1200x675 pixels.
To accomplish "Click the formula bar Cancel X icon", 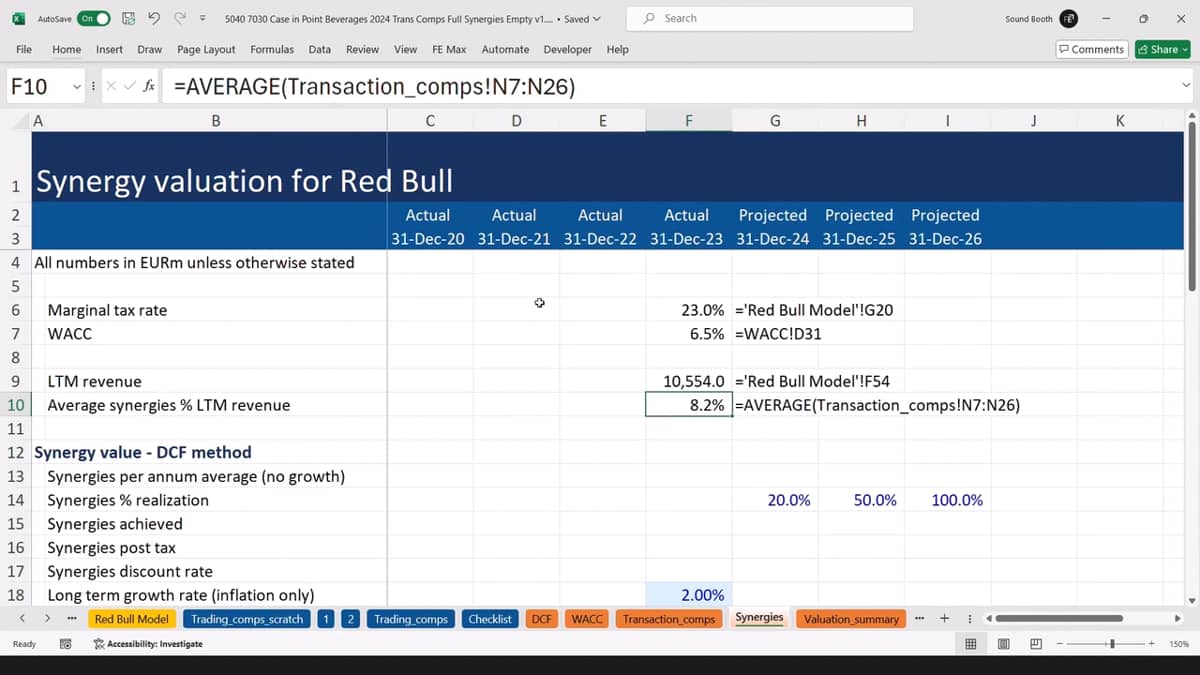I will click(109, 87).
